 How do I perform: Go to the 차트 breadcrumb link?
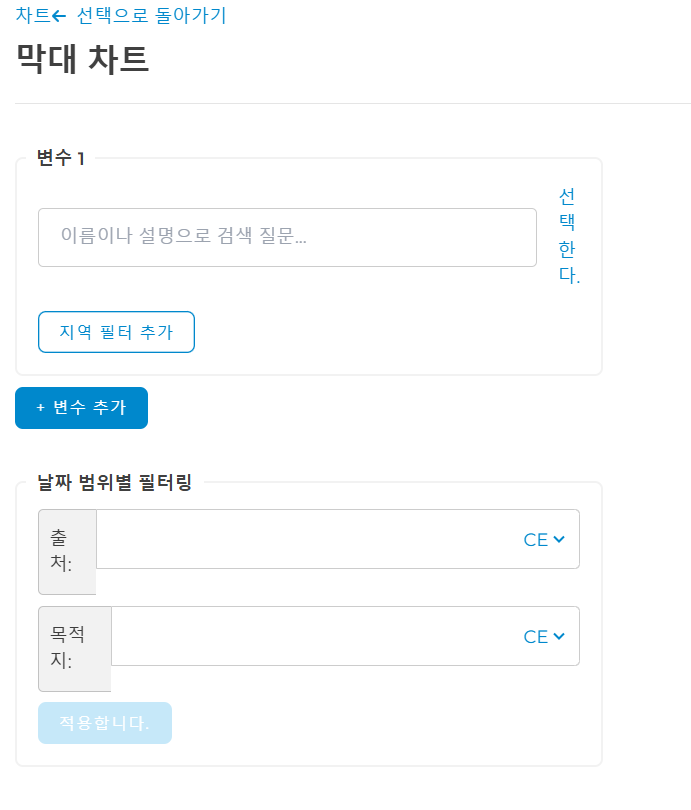coord(32,16)
